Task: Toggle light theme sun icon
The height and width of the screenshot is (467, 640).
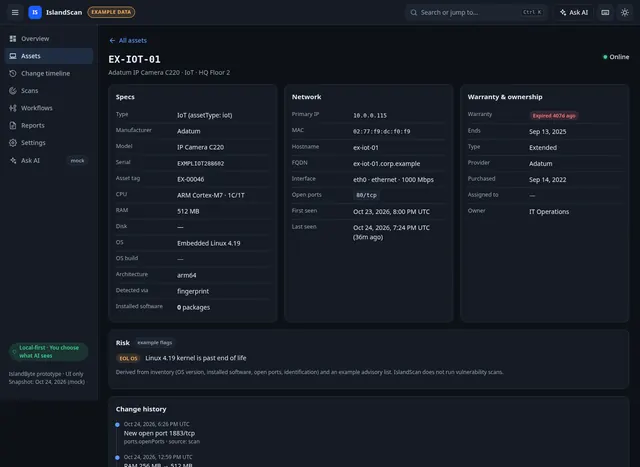Action: coord(624,12)
